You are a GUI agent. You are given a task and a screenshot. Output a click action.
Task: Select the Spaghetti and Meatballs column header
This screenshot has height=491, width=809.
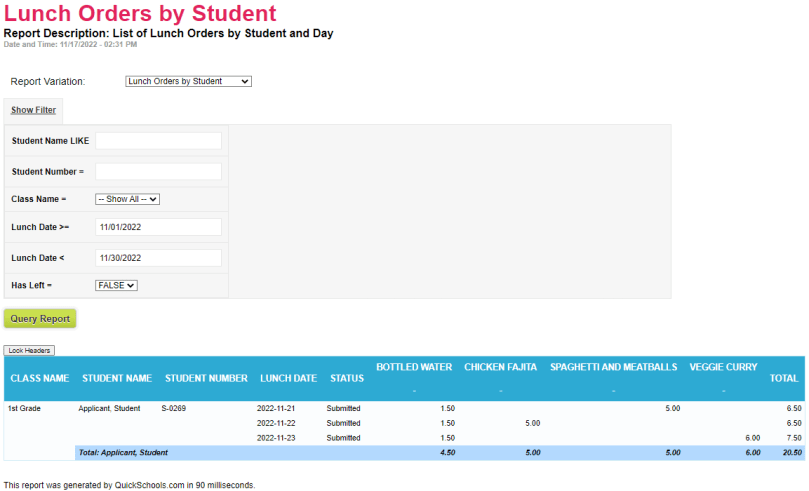point(614,367)
